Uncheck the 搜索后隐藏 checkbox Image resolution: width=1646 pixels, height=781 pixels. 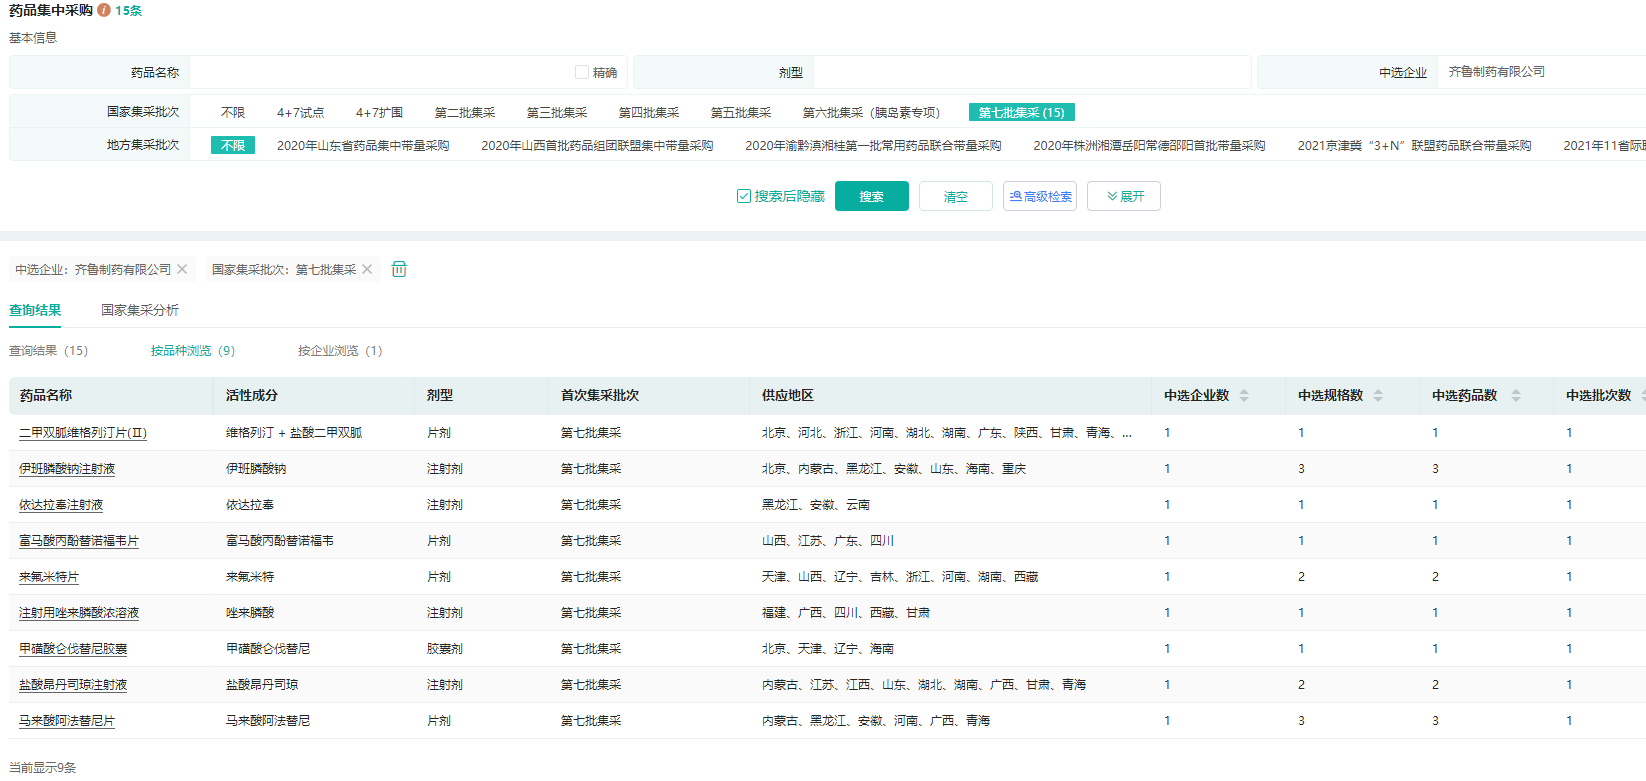(x=744, y=196)
